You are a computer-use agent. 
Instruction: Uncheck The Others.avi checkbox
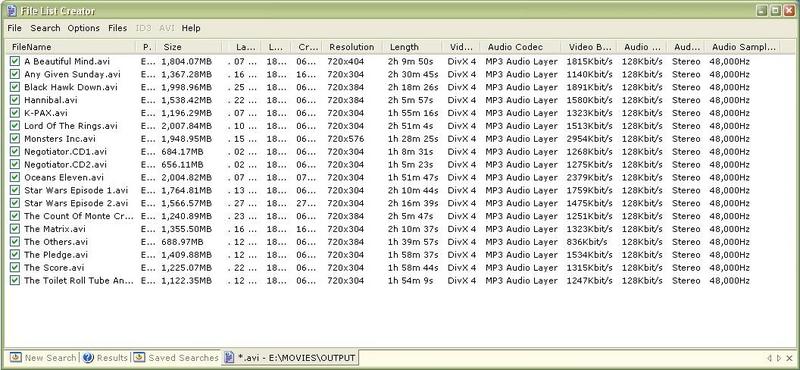pyautogui.click(x=15, y=242)
